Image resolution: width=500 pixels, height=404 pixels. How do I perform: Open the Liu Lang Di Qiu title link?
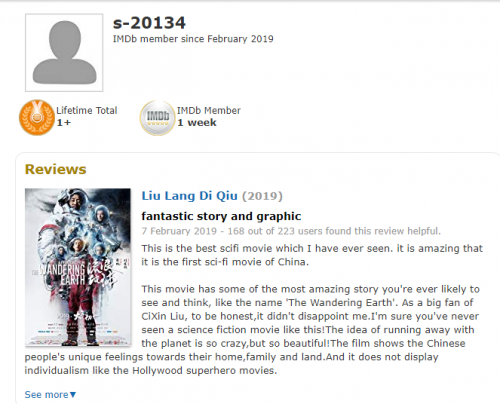(x=190, y=196)
